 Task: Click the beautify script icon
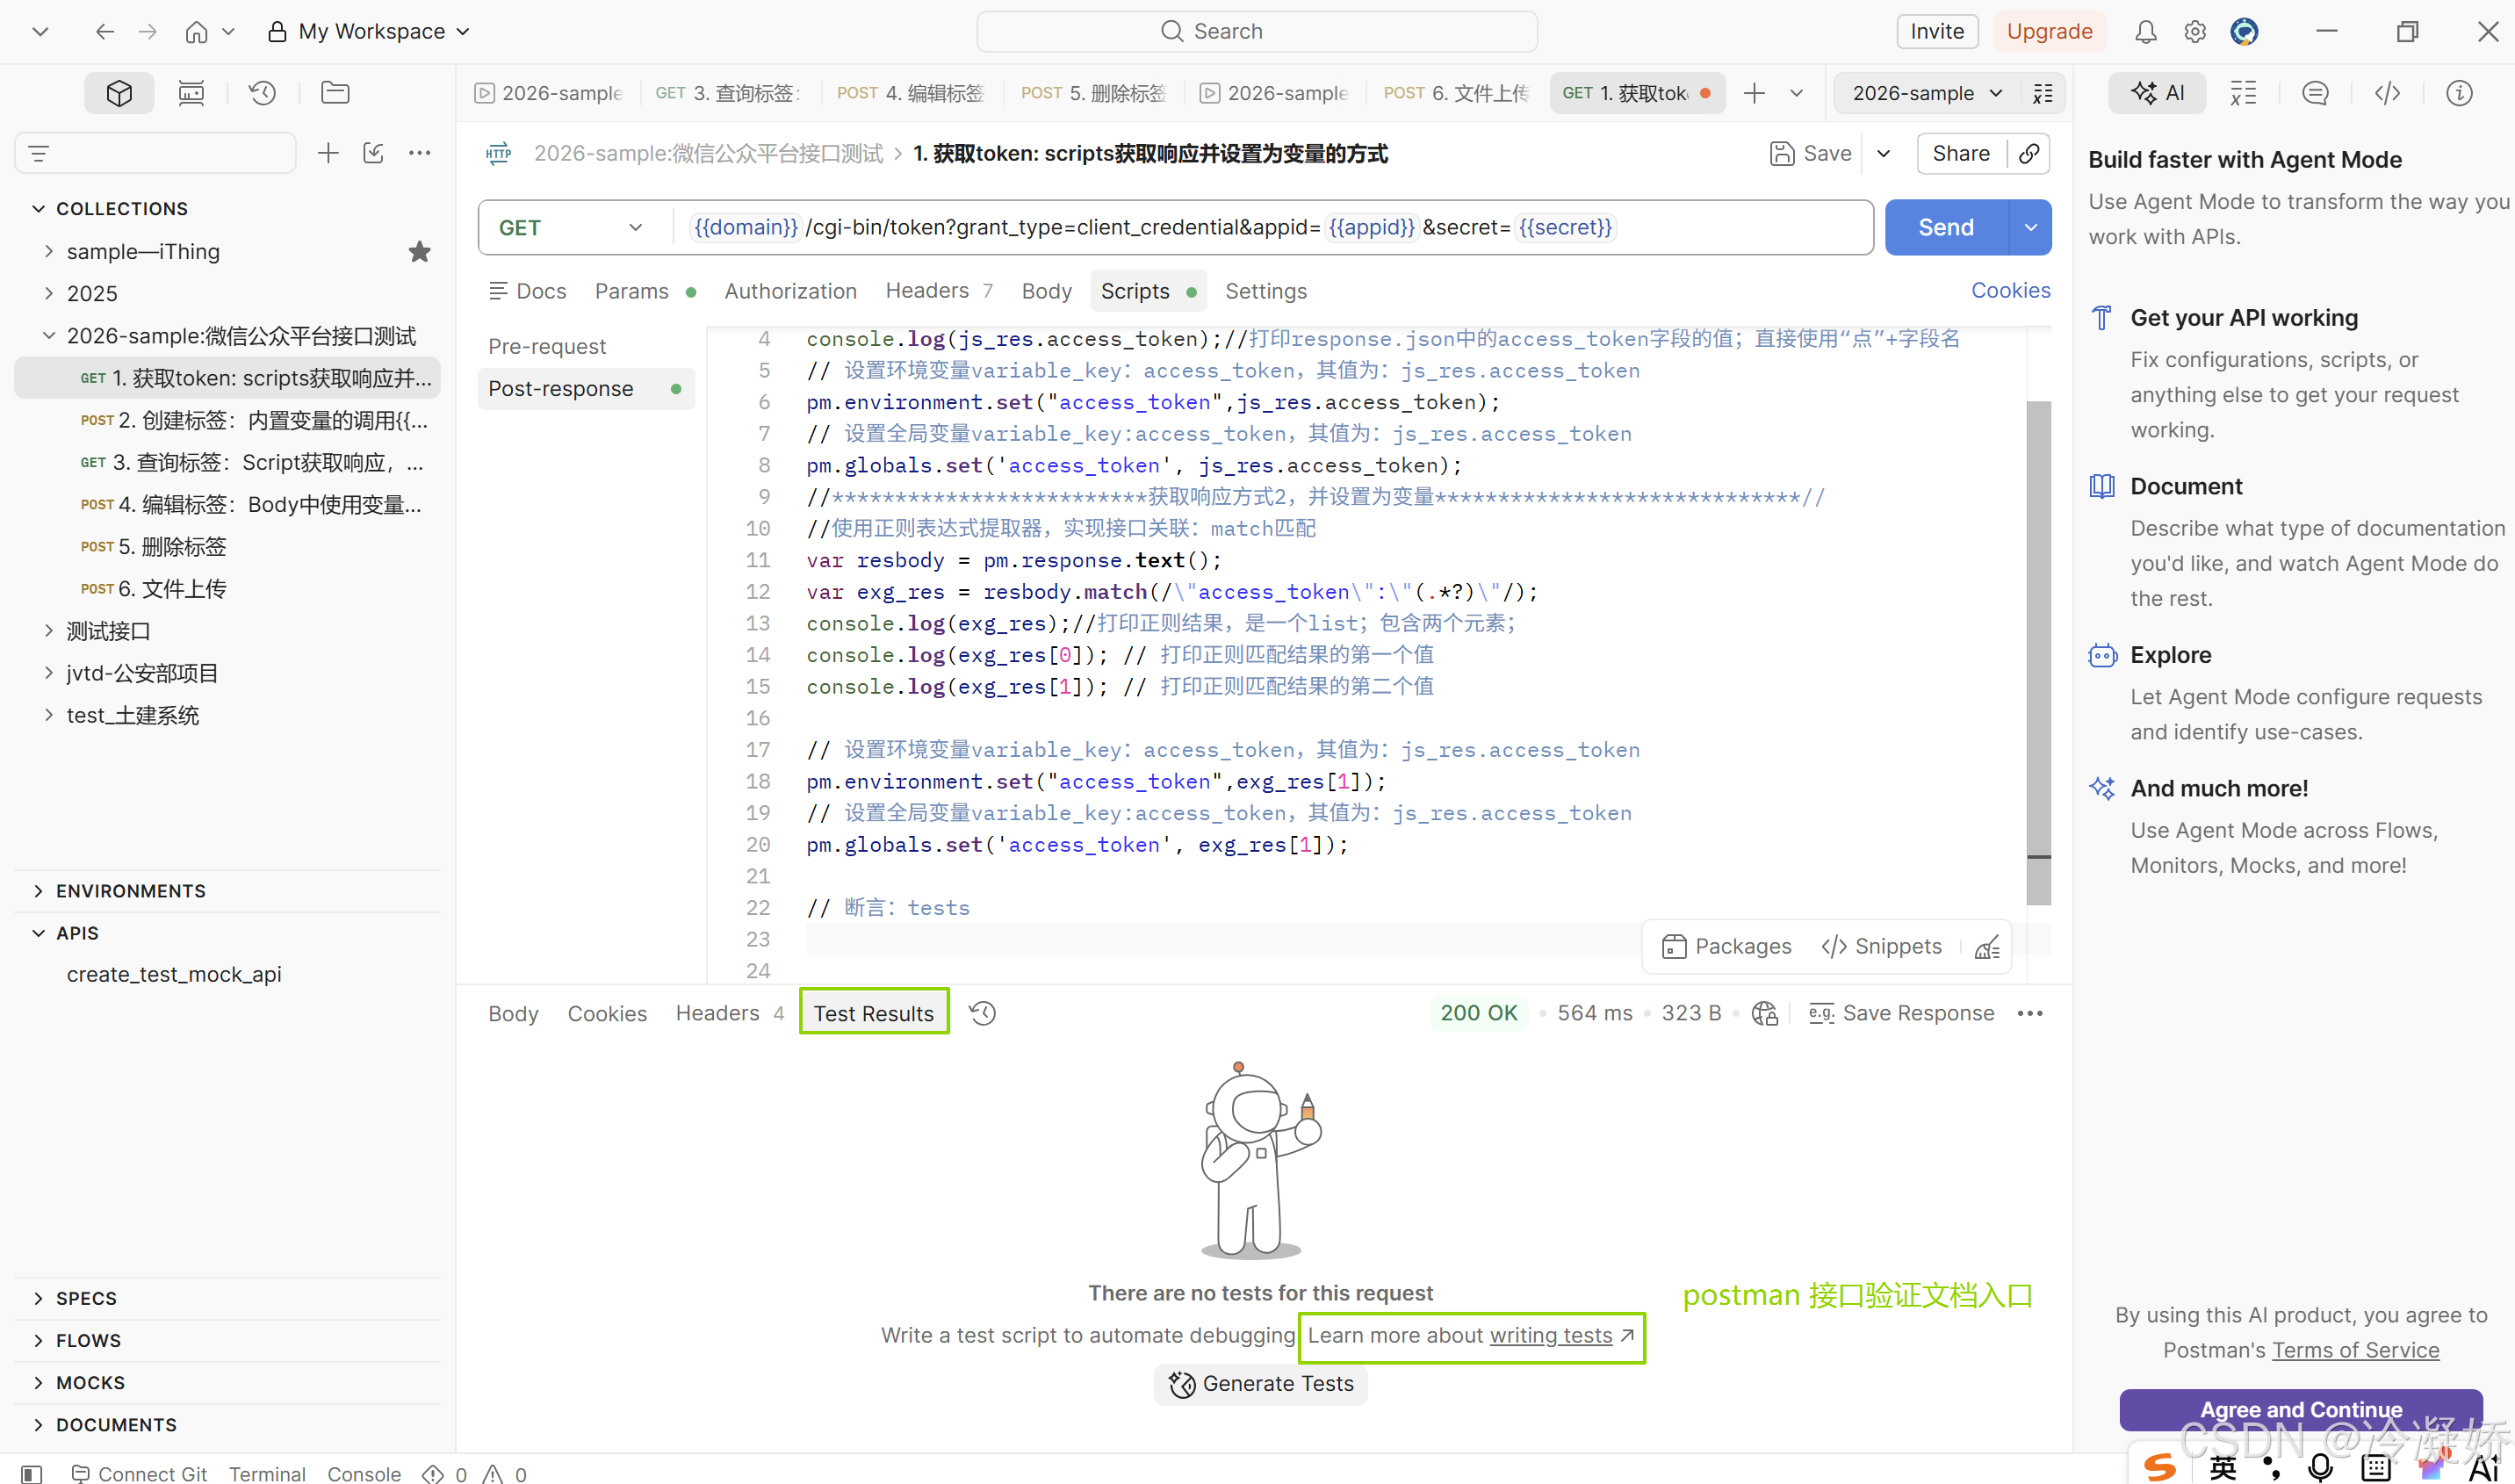click(x=1987, y=947)
